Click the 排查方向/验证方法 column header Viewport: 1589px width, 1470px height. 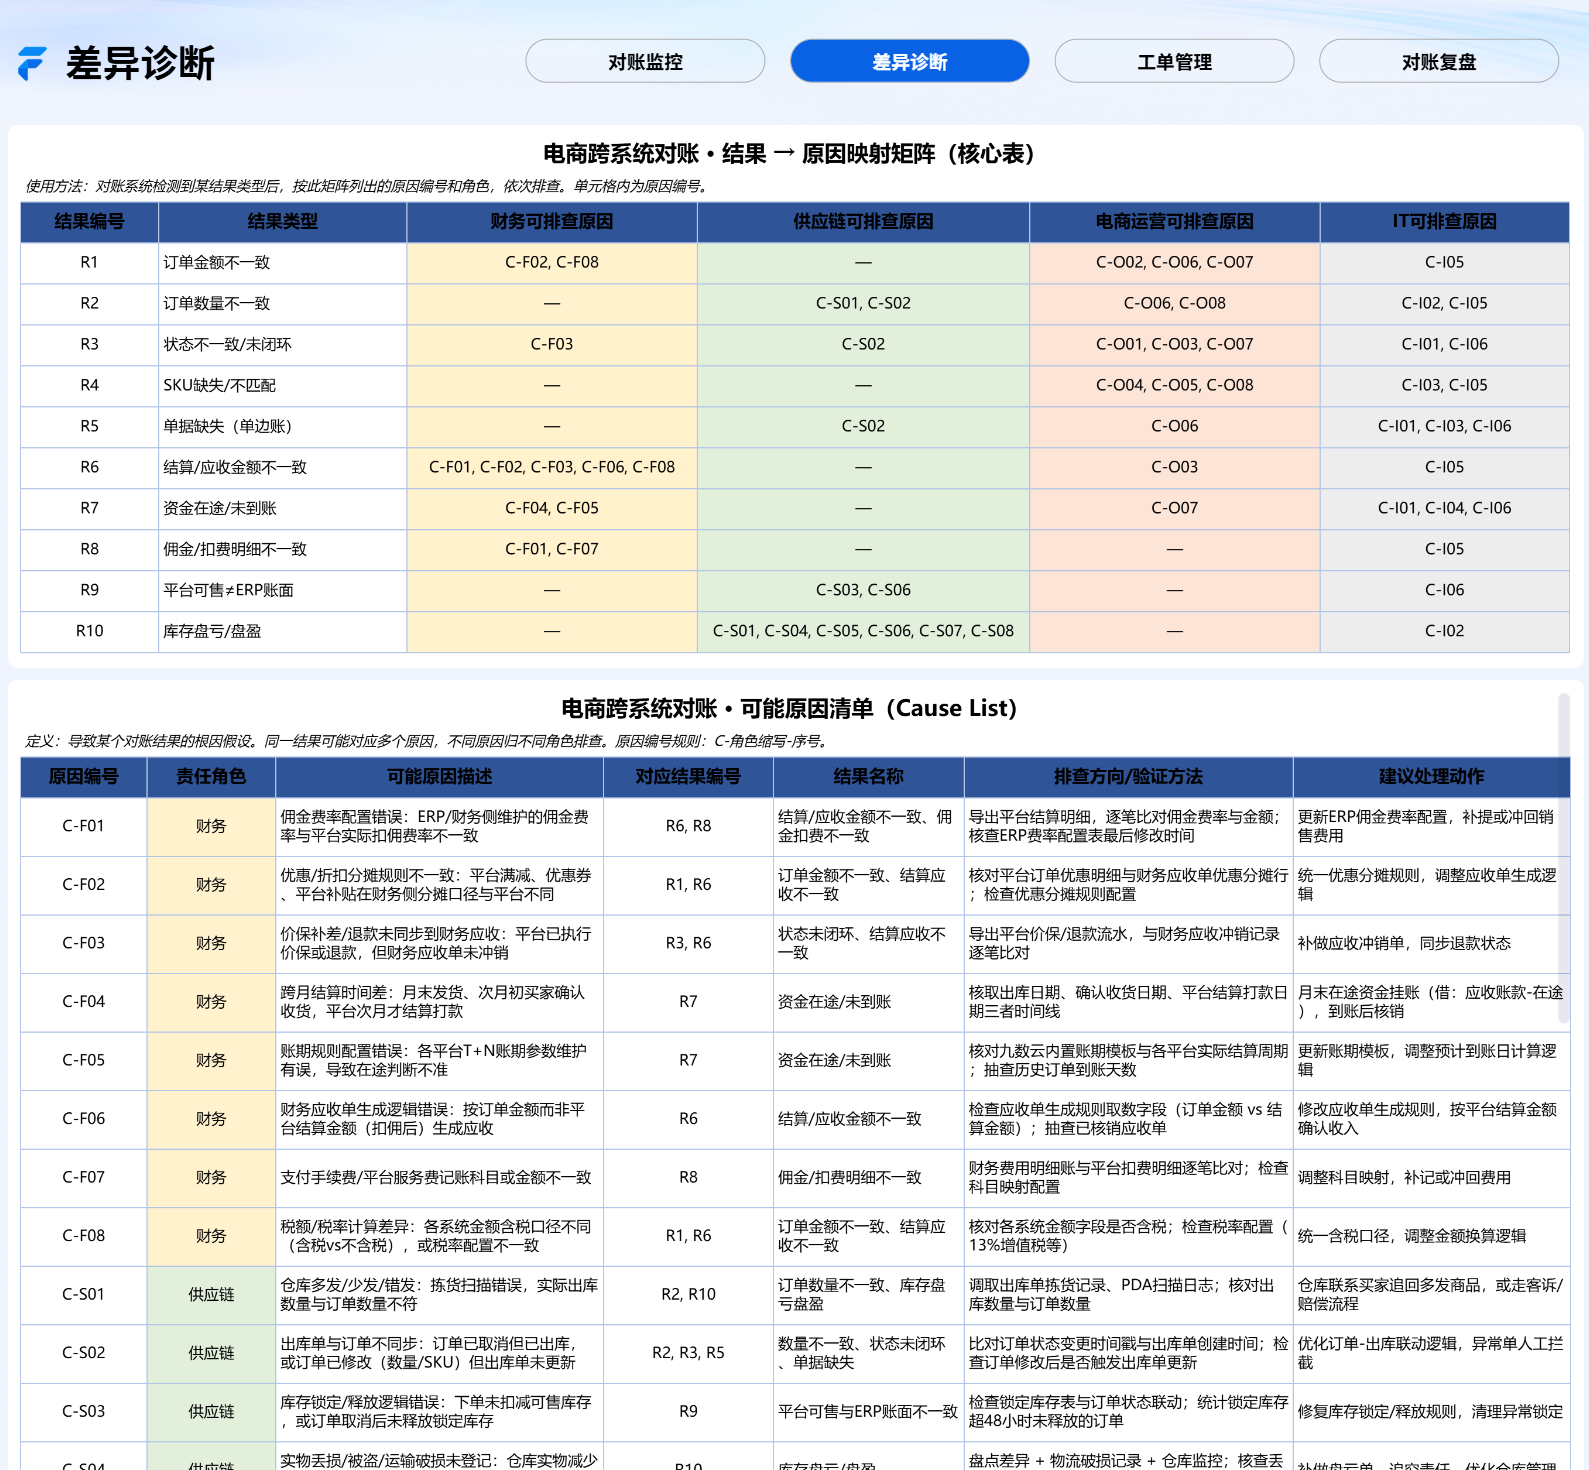pos(1129,777)
